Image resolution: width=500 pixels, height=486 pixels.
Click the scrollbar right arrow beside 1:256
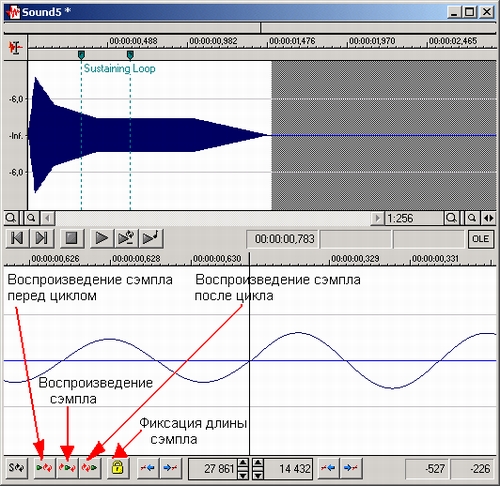(x=377, y=218)
